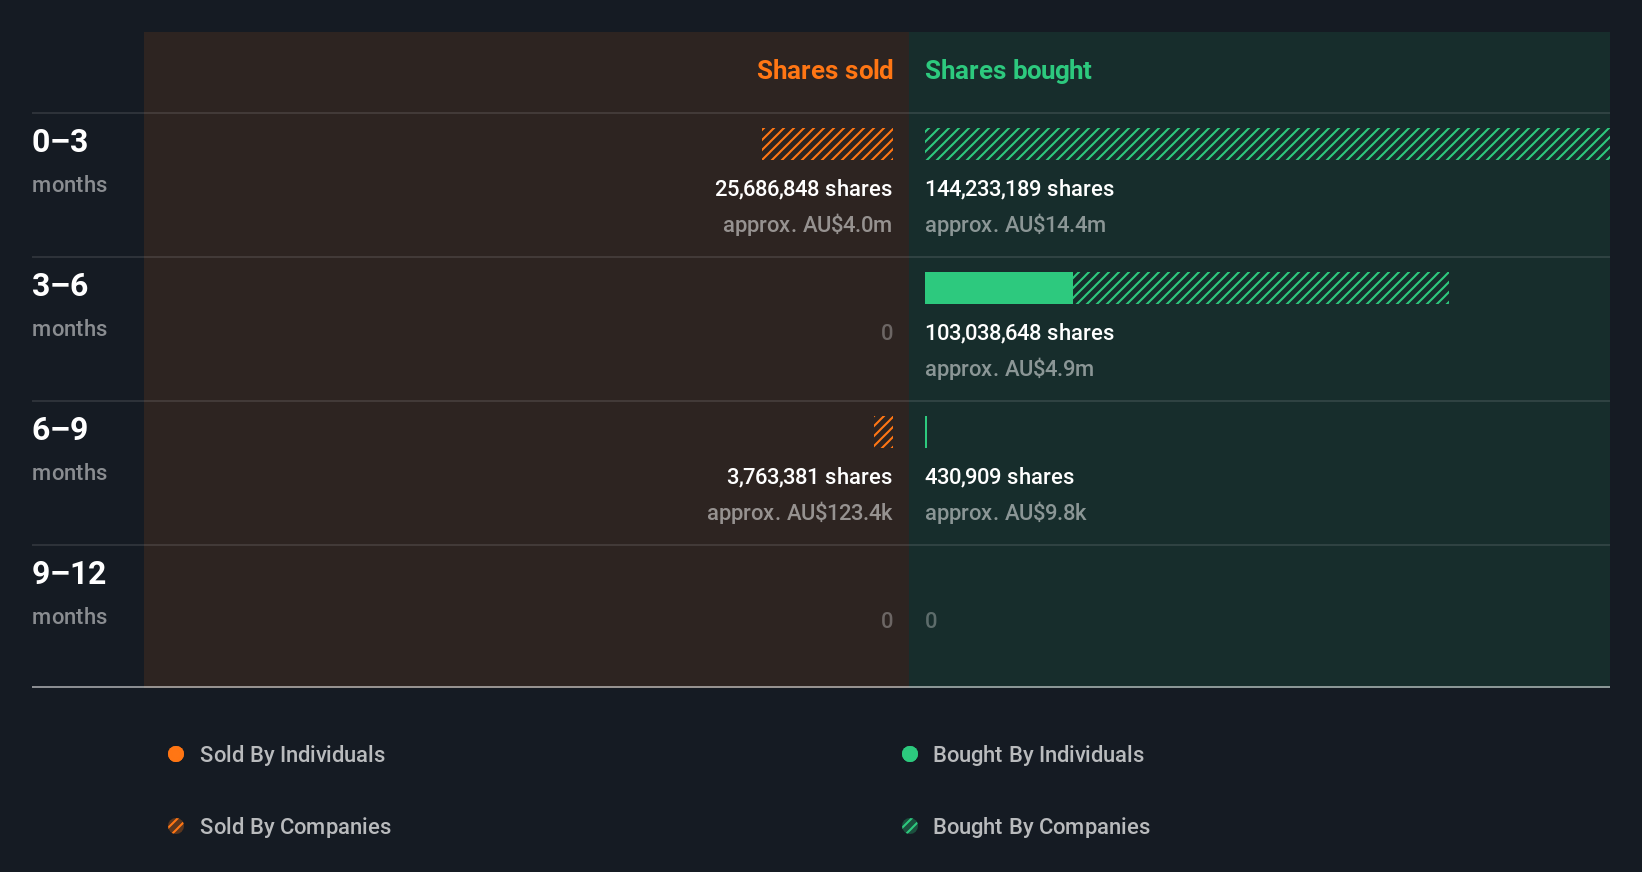Click the approx. AU$14.4m text

coord(1015,225)
